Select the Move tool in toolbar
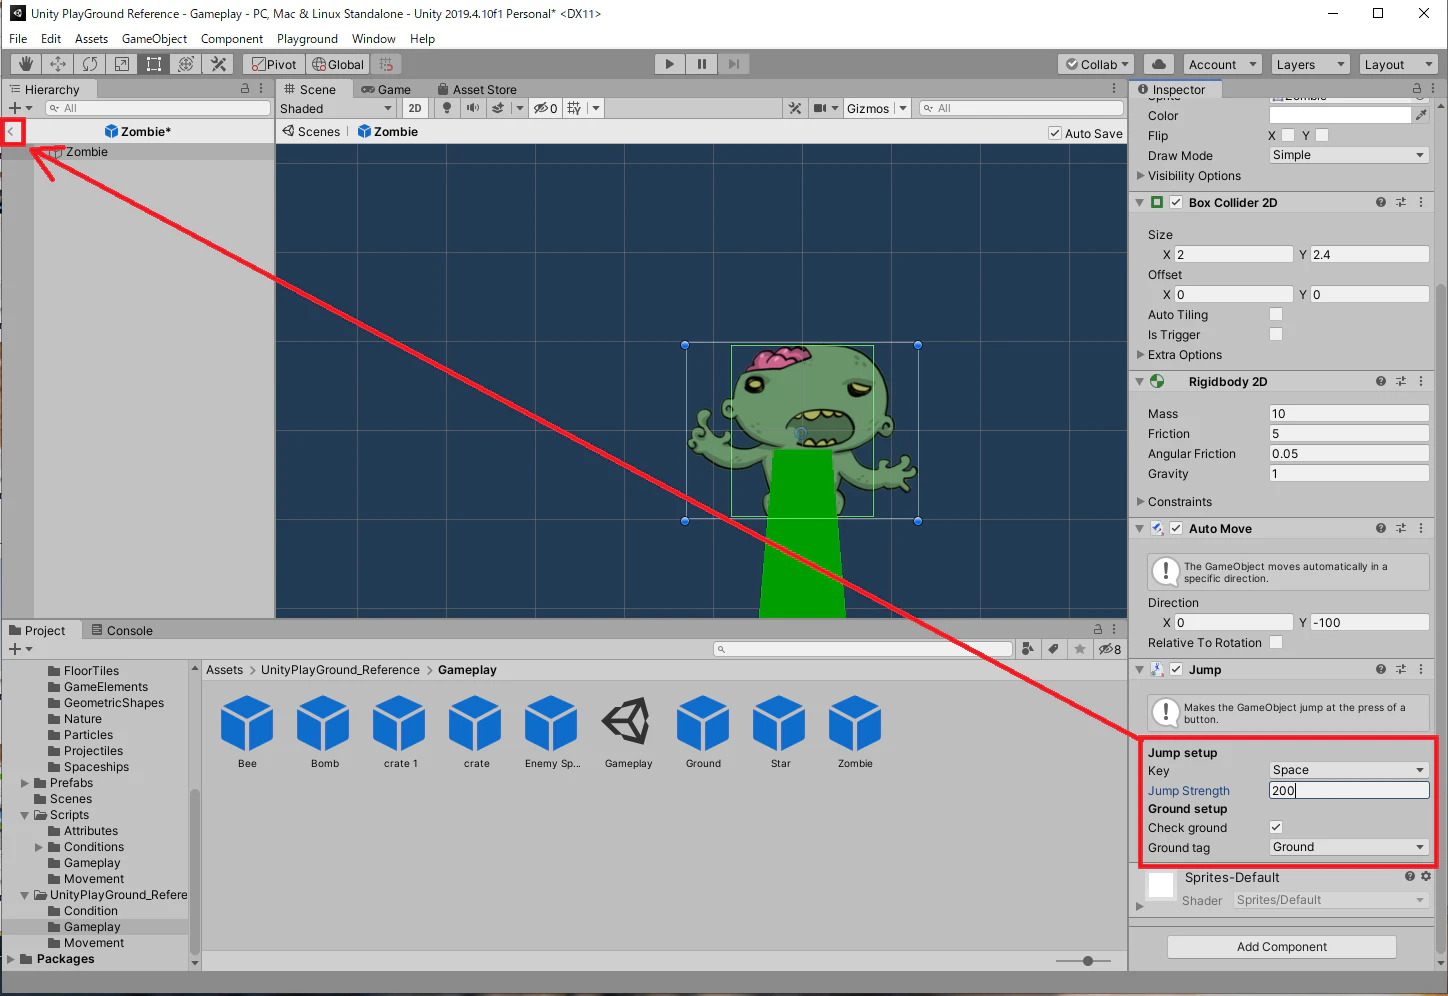1448x996 pixels. coord(58,64)
